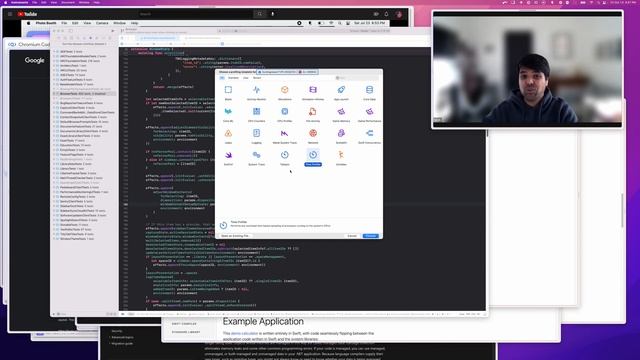Click the blue Choose button
This screenshot has height=360, width=640.
[x=371, y=236]
